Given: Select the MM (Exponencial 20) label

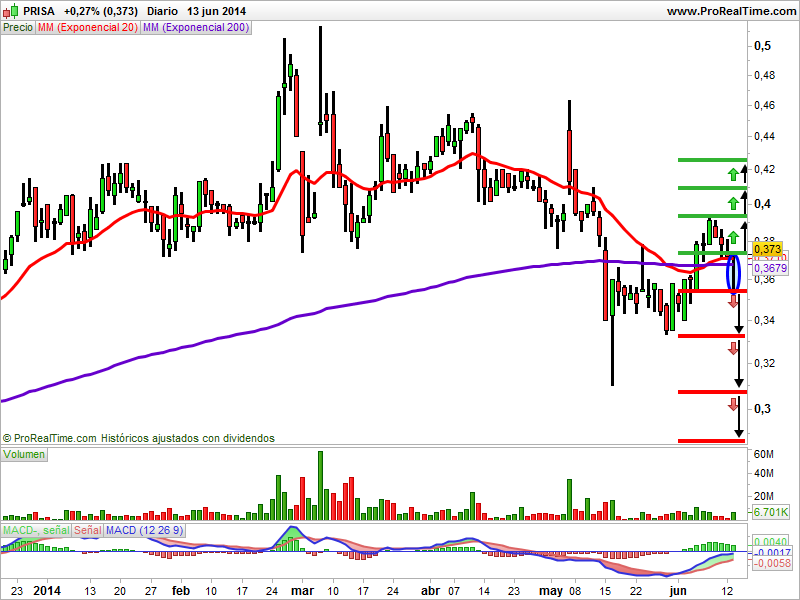Looking at the screenshot, I should click(x=88, y=27).
